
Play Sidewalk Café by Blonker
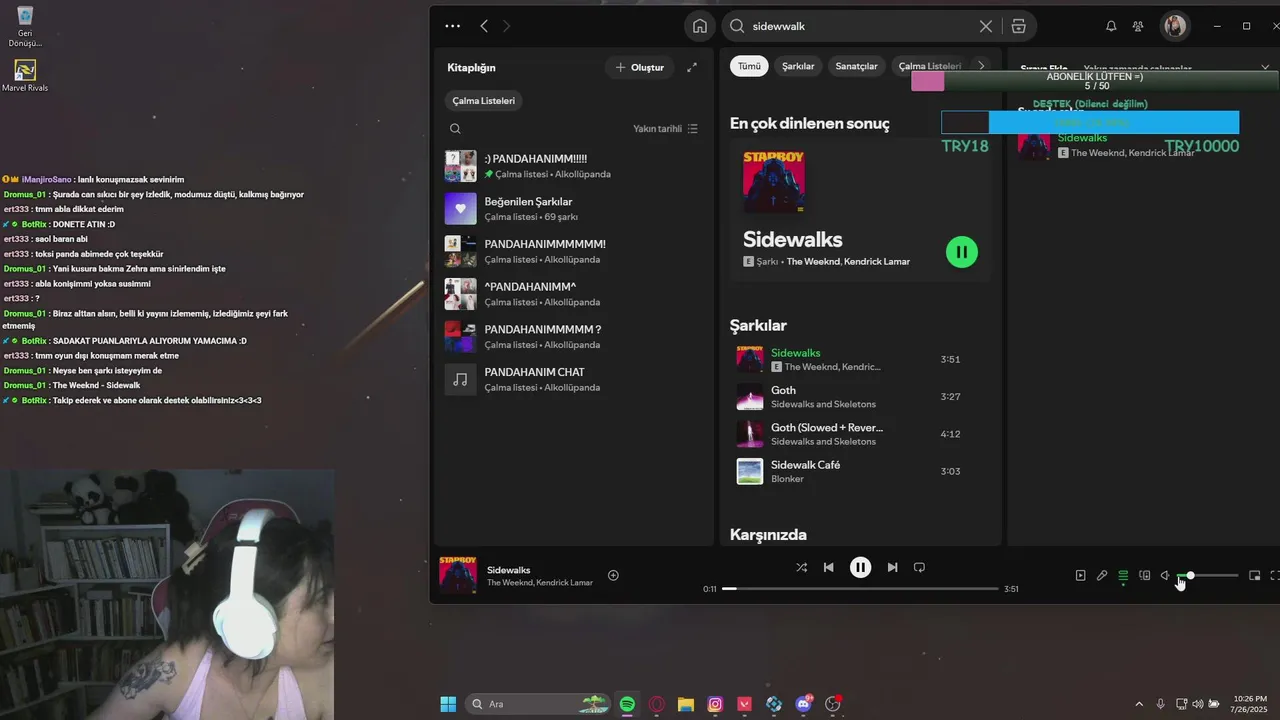tap(861, 471)
